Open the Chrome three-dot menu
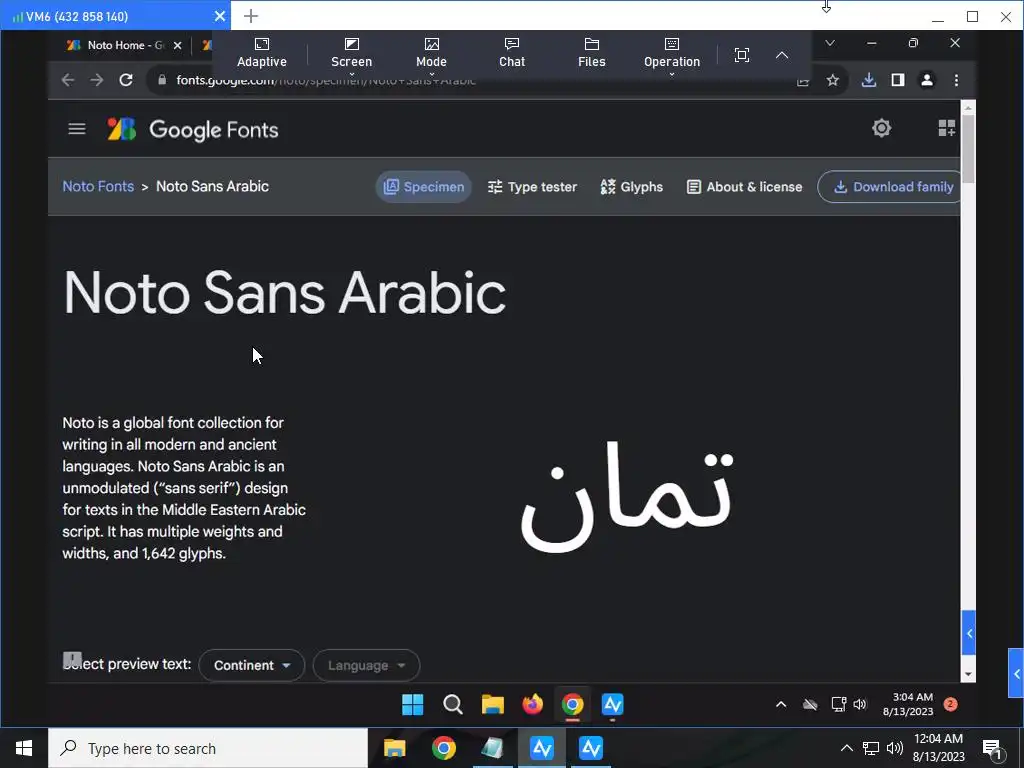 956,80
